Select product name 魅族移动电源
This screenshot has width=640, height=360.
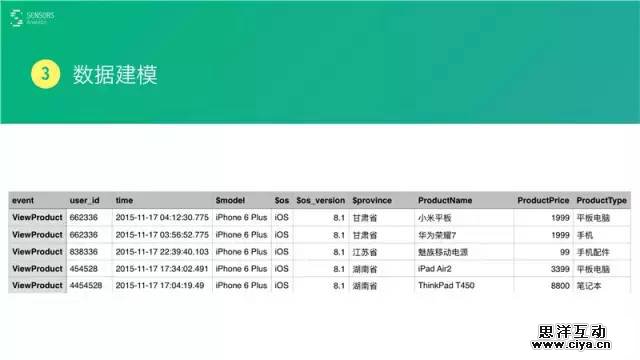pyautogui.click(x=443, y=252)
